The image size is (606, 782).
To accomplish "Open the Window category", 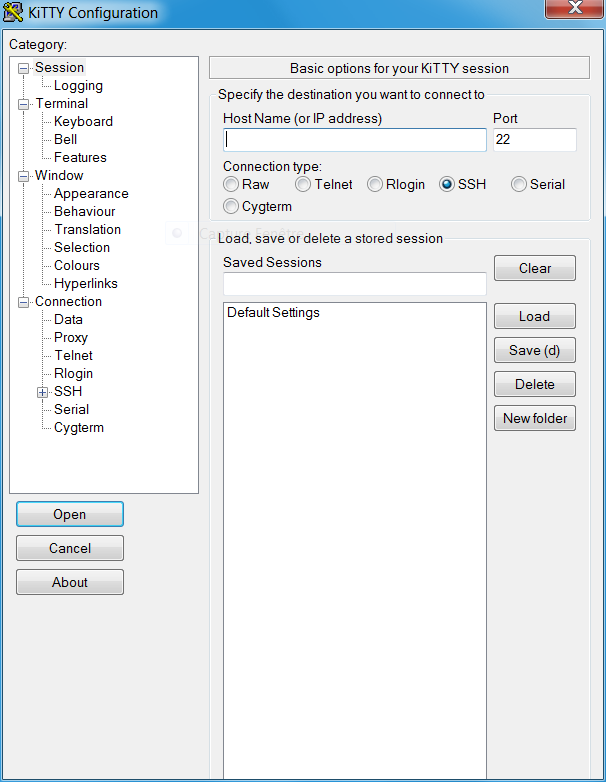I will (59, 176).
